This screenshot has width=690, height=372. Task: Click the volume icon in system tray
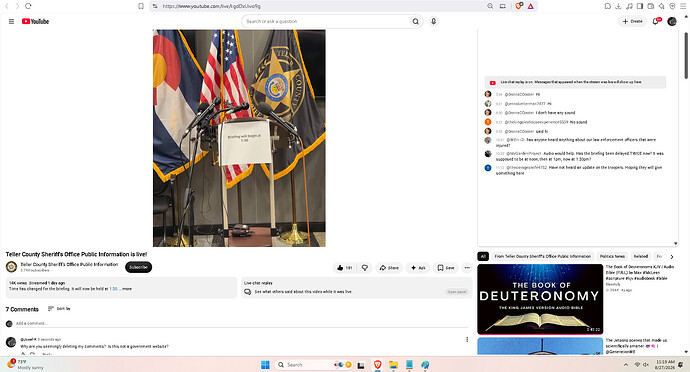(x=646, y=365)
